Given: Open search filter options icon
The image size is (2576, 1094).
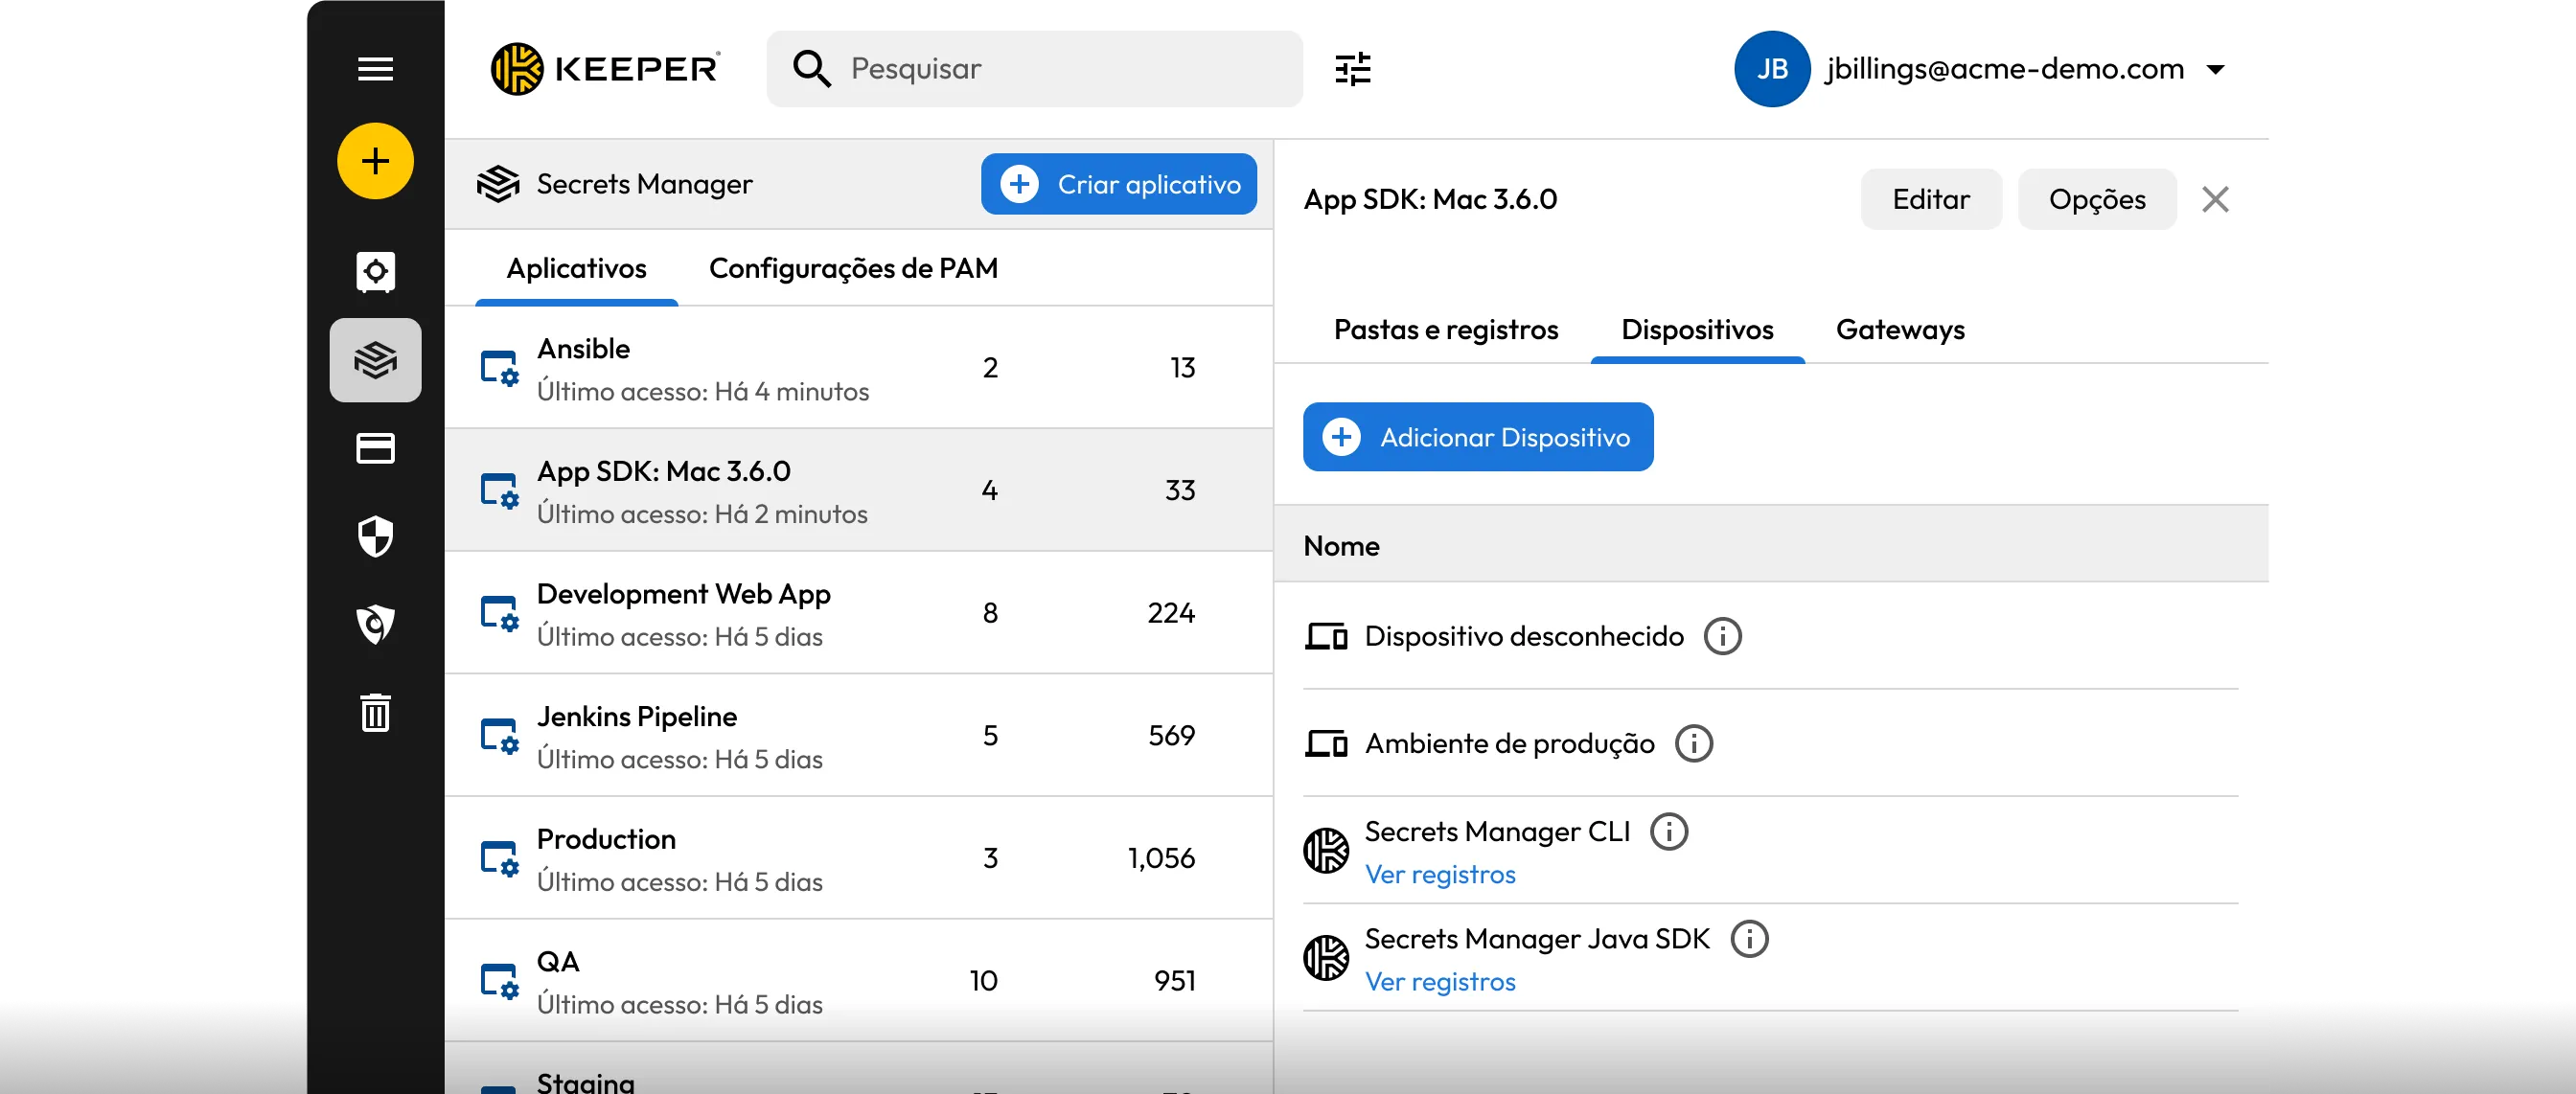Looking at the screenshot, I should point(1353,69).
